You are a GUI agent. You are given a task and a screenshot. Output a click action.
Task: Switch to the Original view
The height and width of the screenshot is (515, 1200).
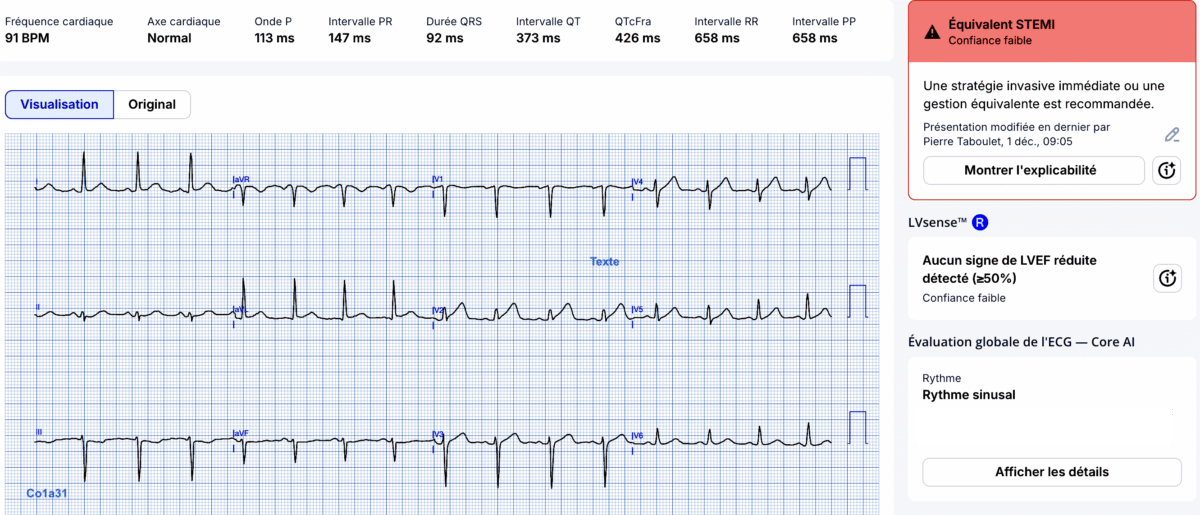(152, 105)
